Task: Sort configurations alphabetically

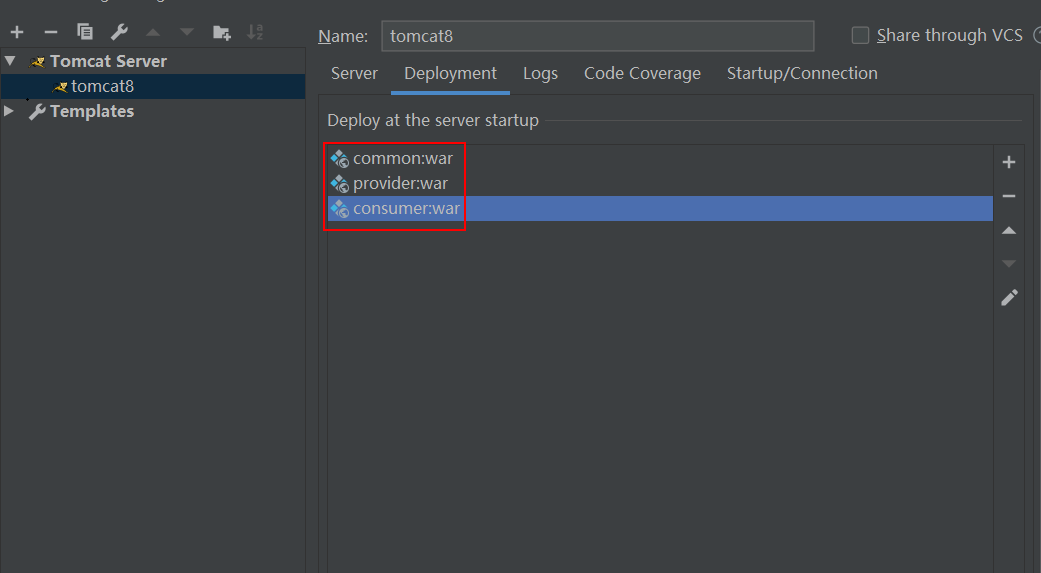Action: click(x=255, y=32)
